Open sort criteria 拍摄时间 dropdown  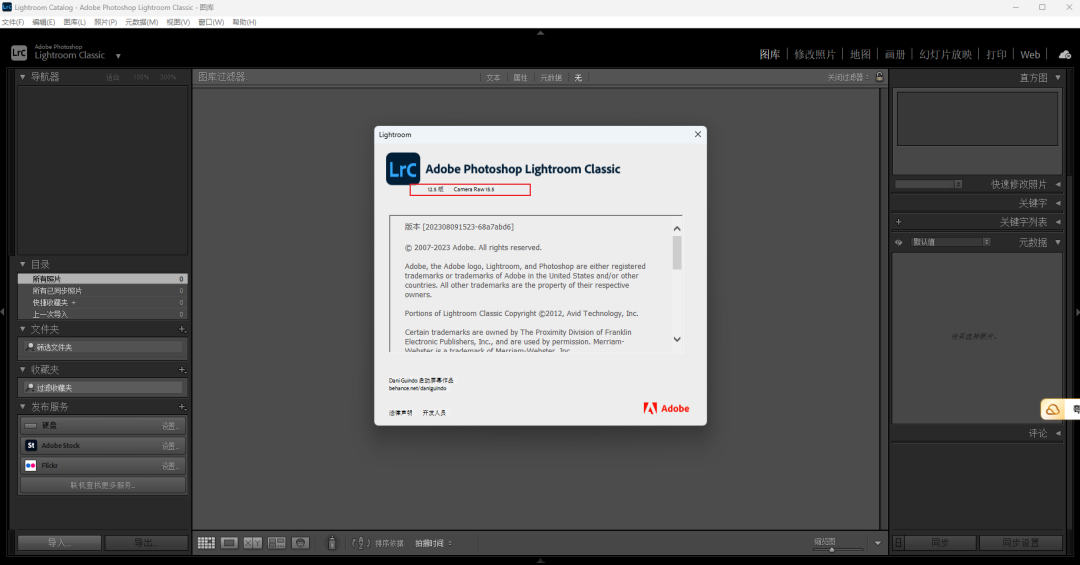click(x=433, y=544)
